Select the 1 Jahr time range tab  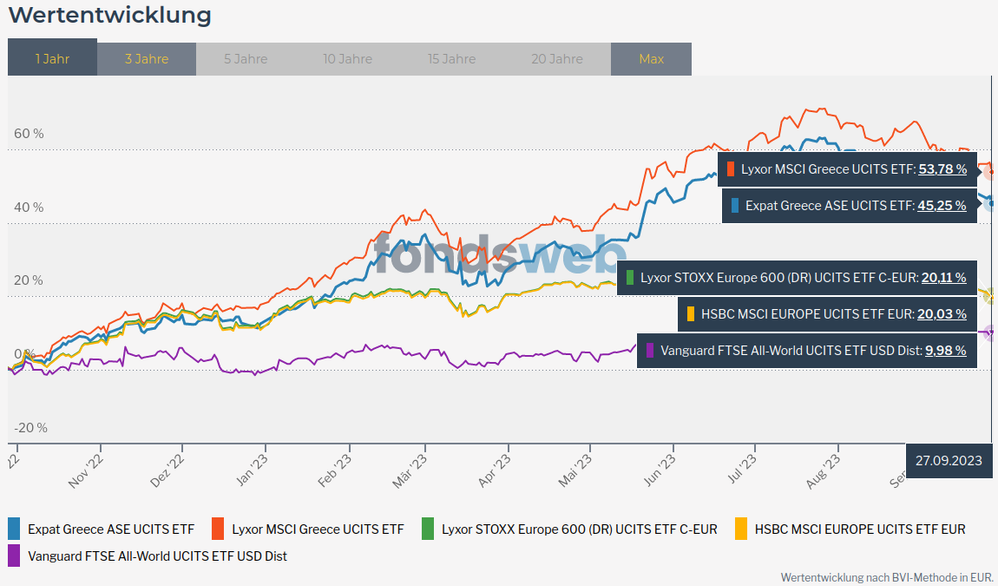tap(52, 59)
